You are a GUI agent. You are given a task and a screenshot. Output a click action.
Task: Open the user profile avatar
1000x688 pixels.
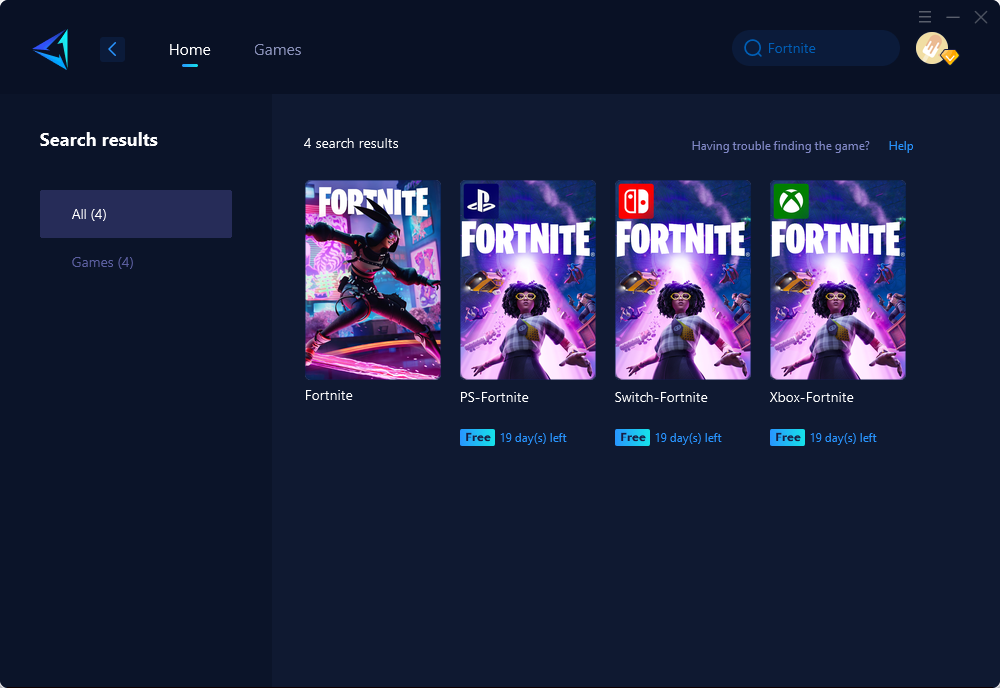coord(932,47)
